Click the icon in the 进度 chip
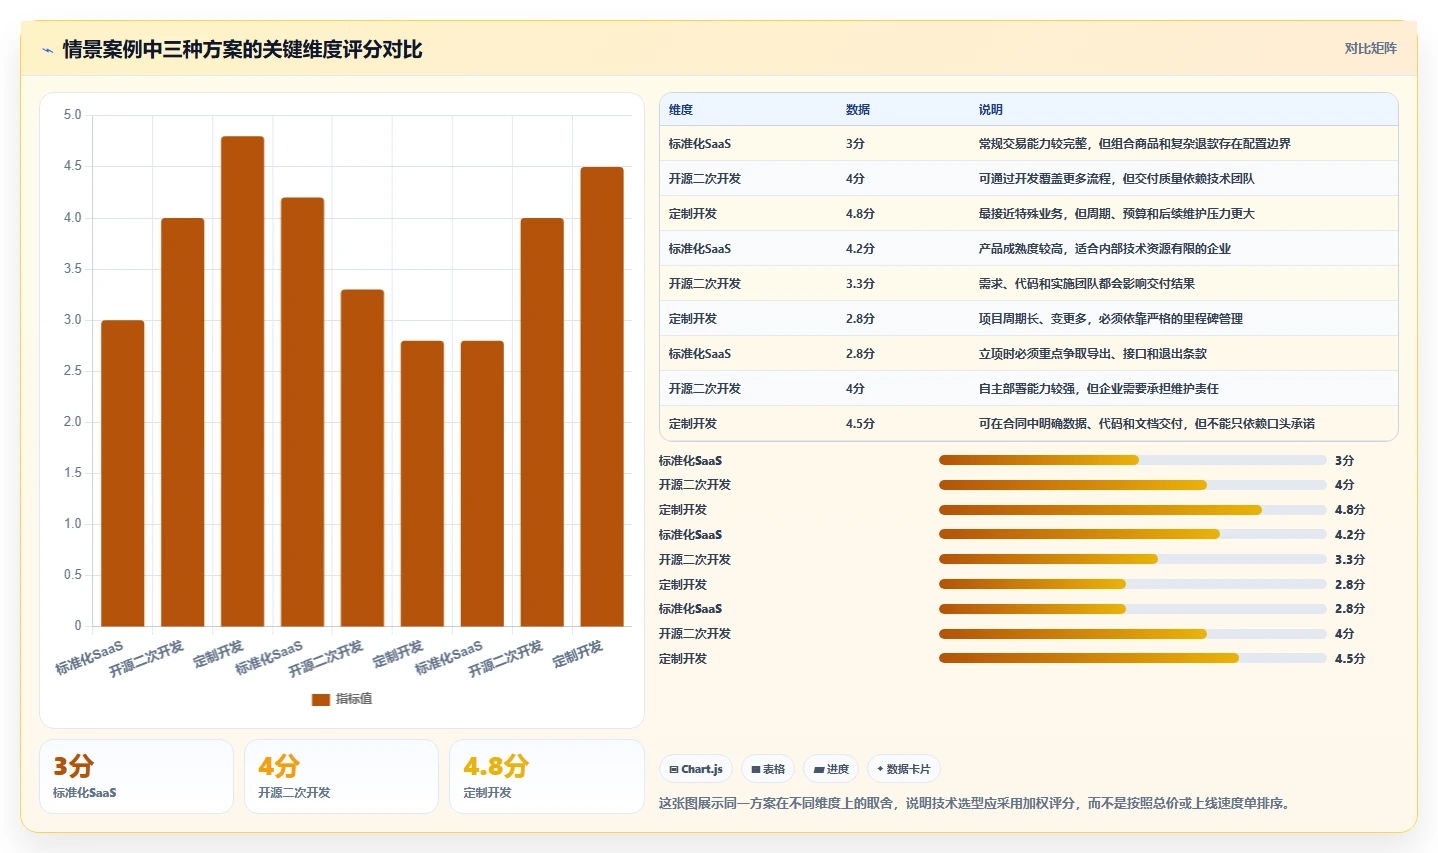Image resolution: width=1438 pixels, height=853 pixels. pos(819,770)
